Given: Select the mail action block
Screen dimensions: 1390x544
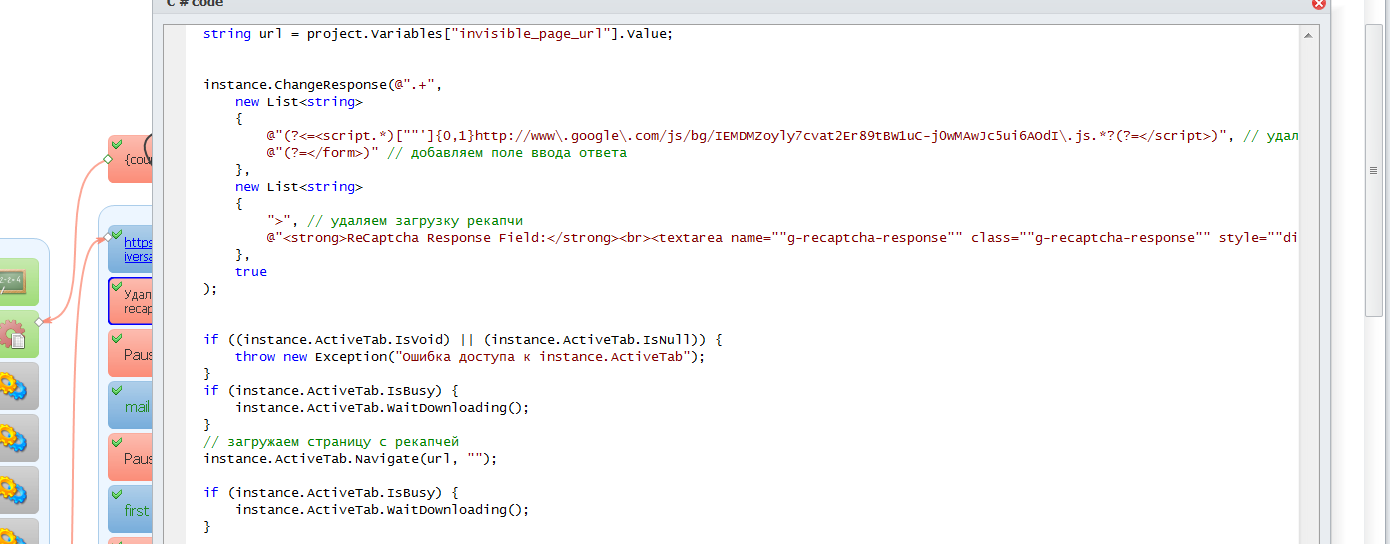Looking at the screenshot, I should (x=130, y=405).
